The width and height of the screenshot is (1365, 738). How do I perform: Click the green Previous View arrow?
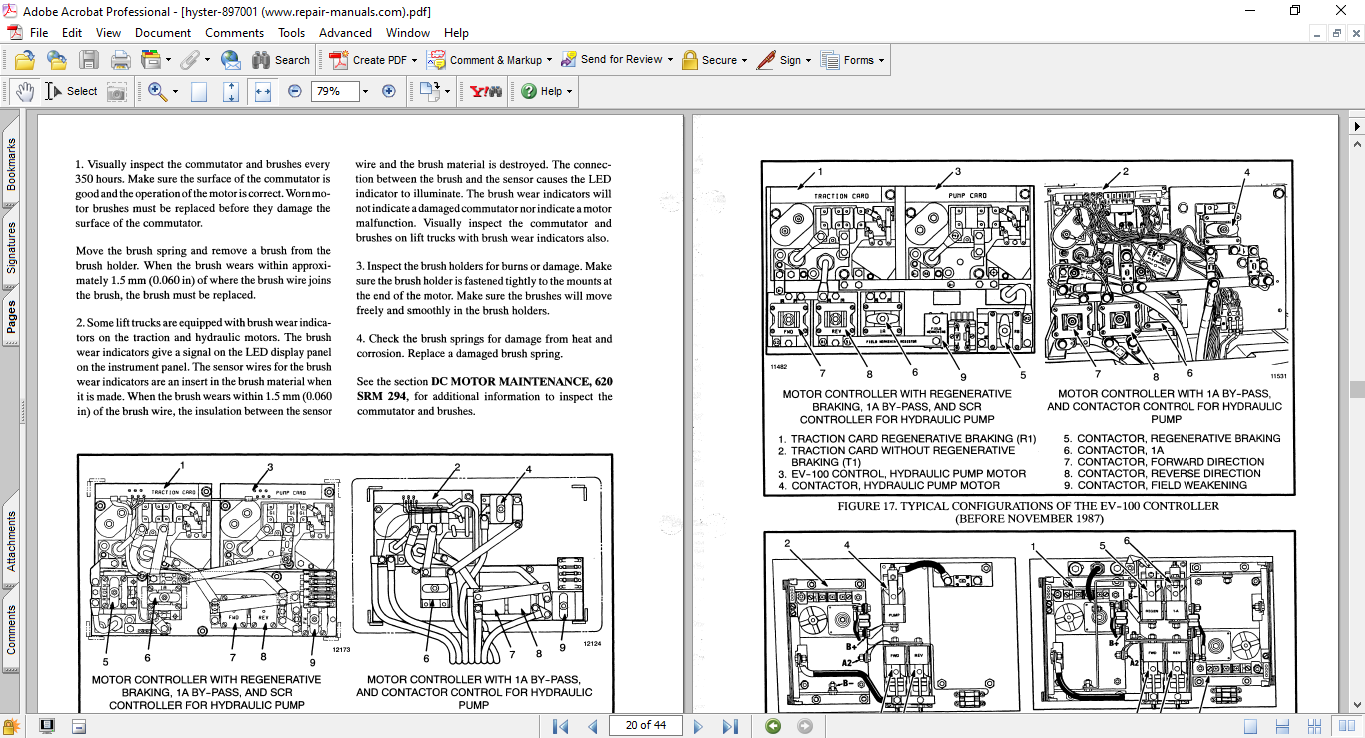tap(772, 726)
